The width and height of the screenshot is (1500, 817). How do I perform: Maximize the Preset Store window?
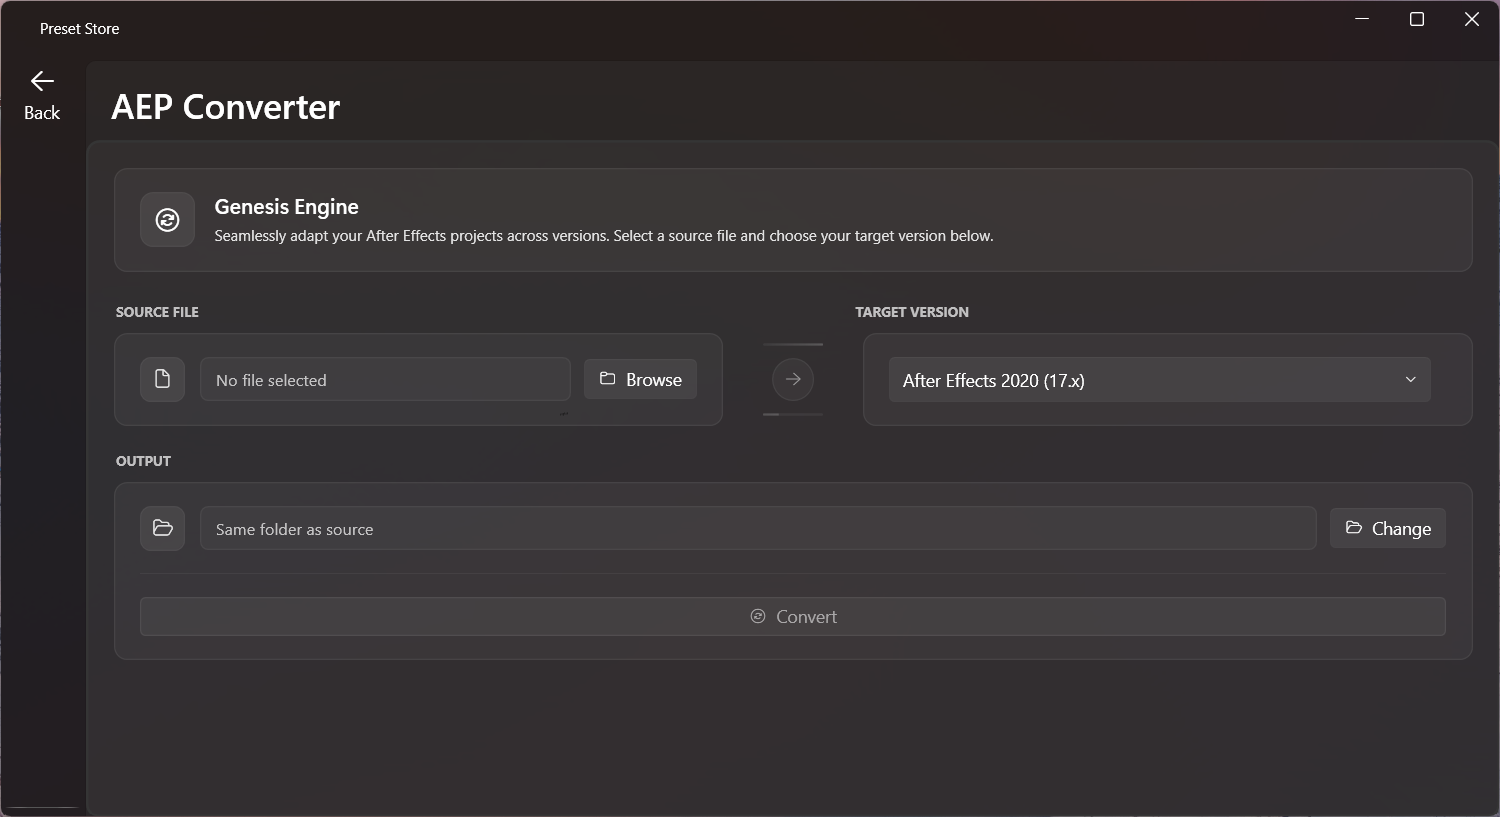click(1416, 19)
